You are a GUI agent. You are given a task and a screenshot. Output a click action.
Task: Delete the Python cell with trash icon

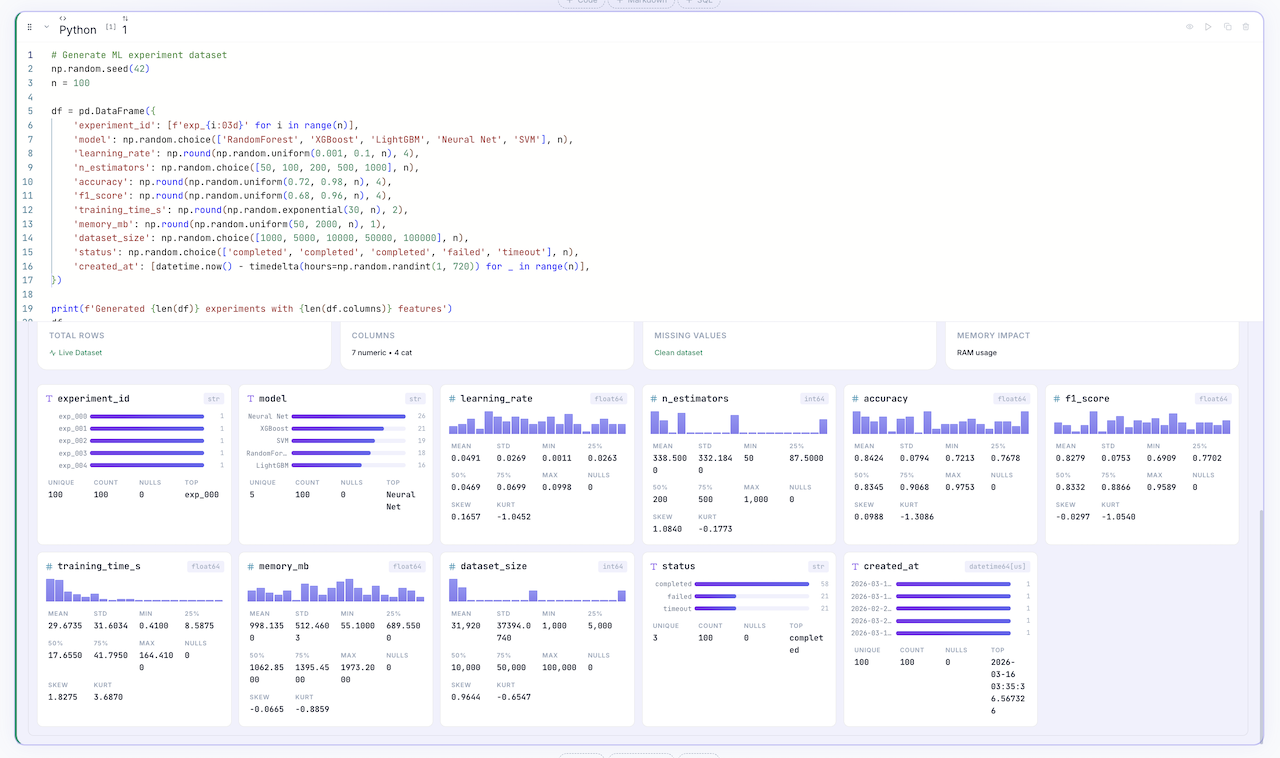point(1246,27)
